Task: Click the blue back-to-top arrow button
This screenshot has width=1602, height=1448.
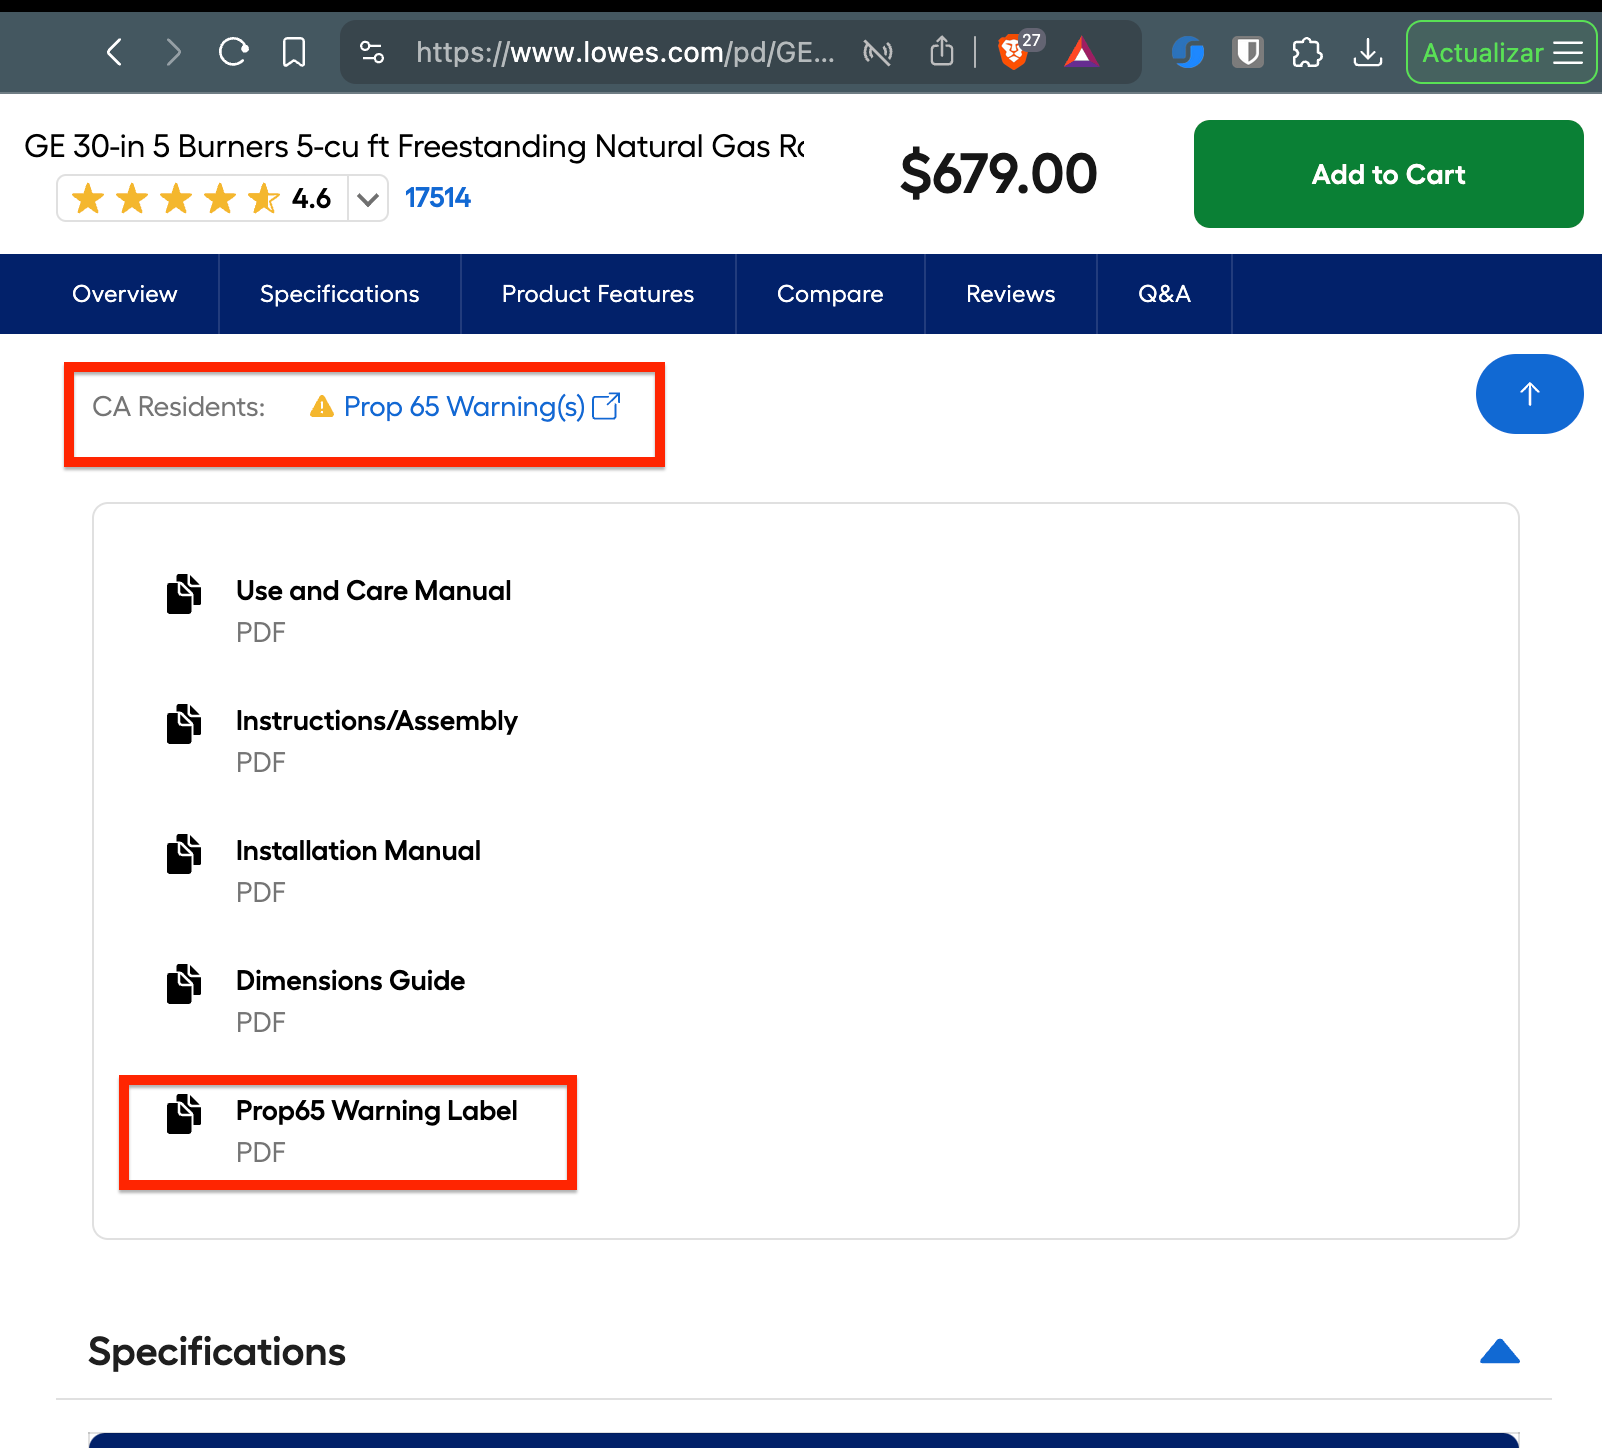Action: tap(1529, 394)
